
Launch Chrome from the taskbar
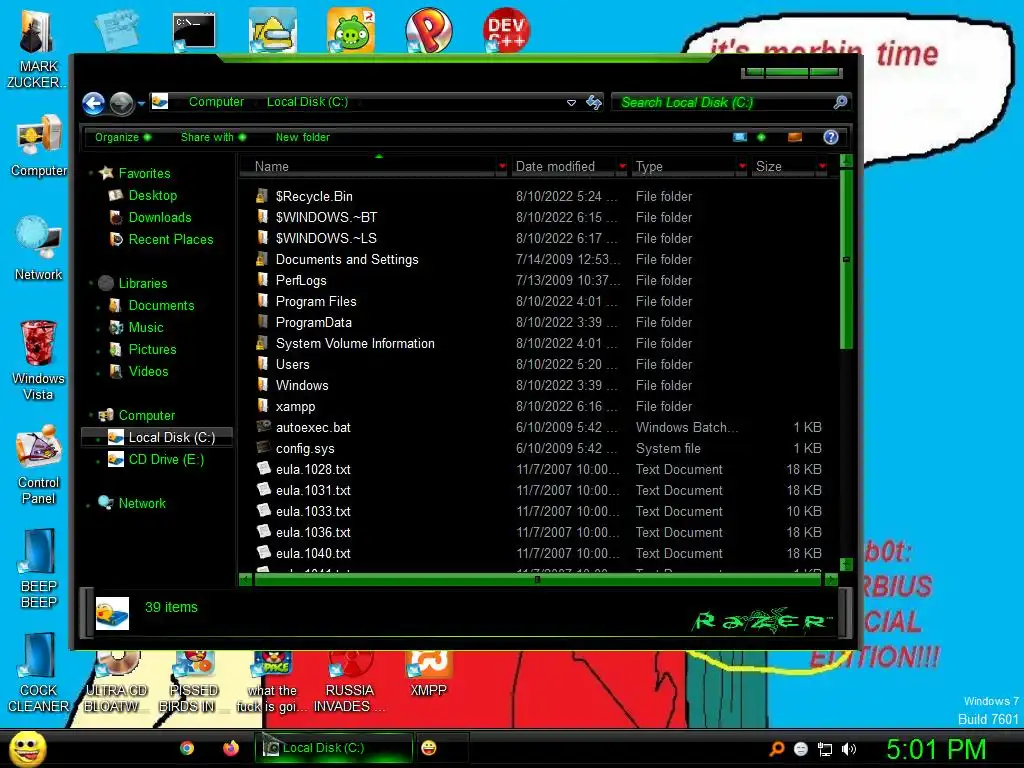click(187, 748)
